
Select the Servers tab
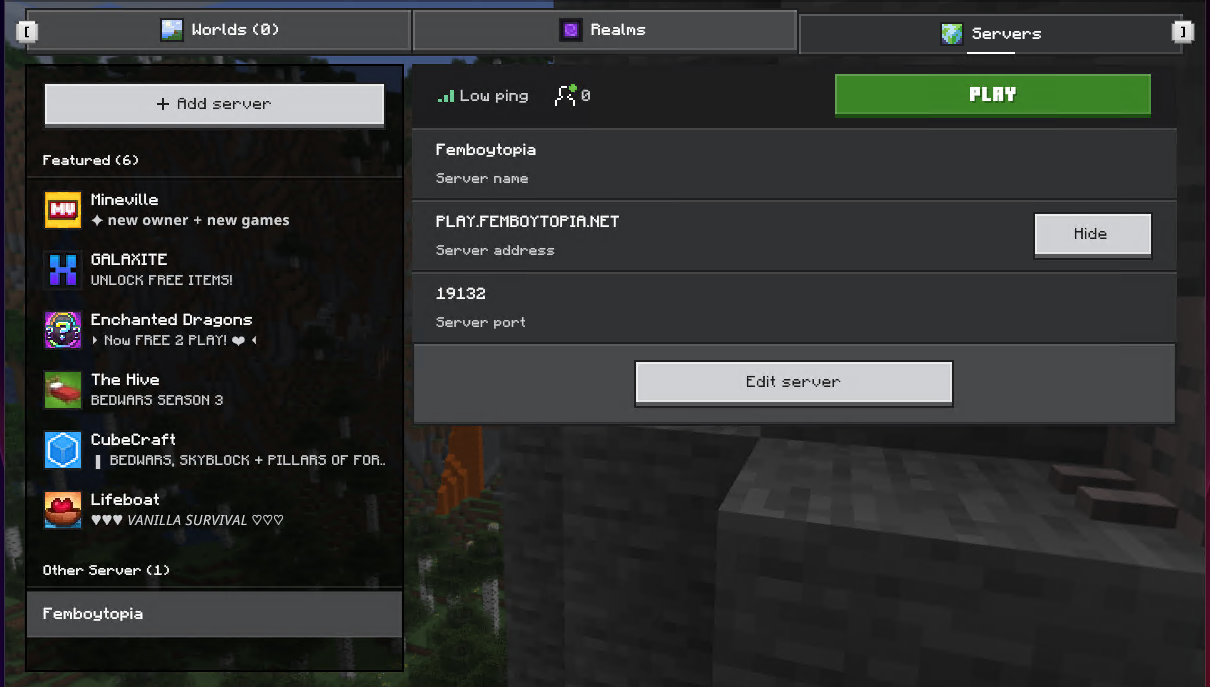990,34
